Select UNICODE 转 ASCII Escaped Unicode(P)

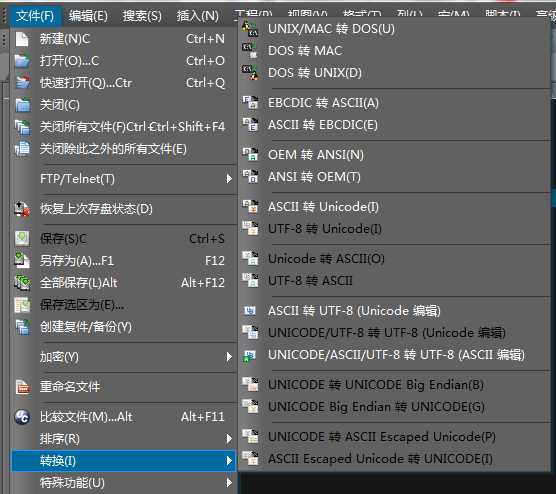(395, 437)
